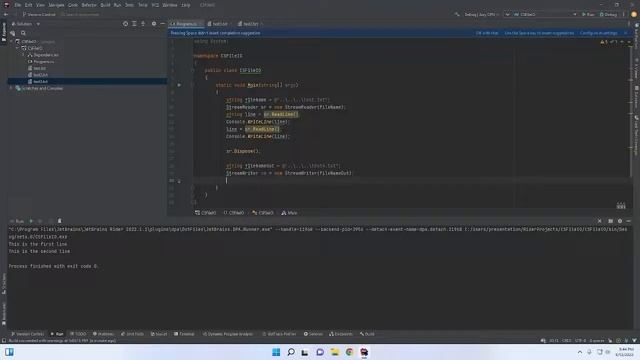Image resolution: width=640 pixels, height=360 pixels.
Task: Open the Endpoints tool window tab
Action: coord(341,334)
